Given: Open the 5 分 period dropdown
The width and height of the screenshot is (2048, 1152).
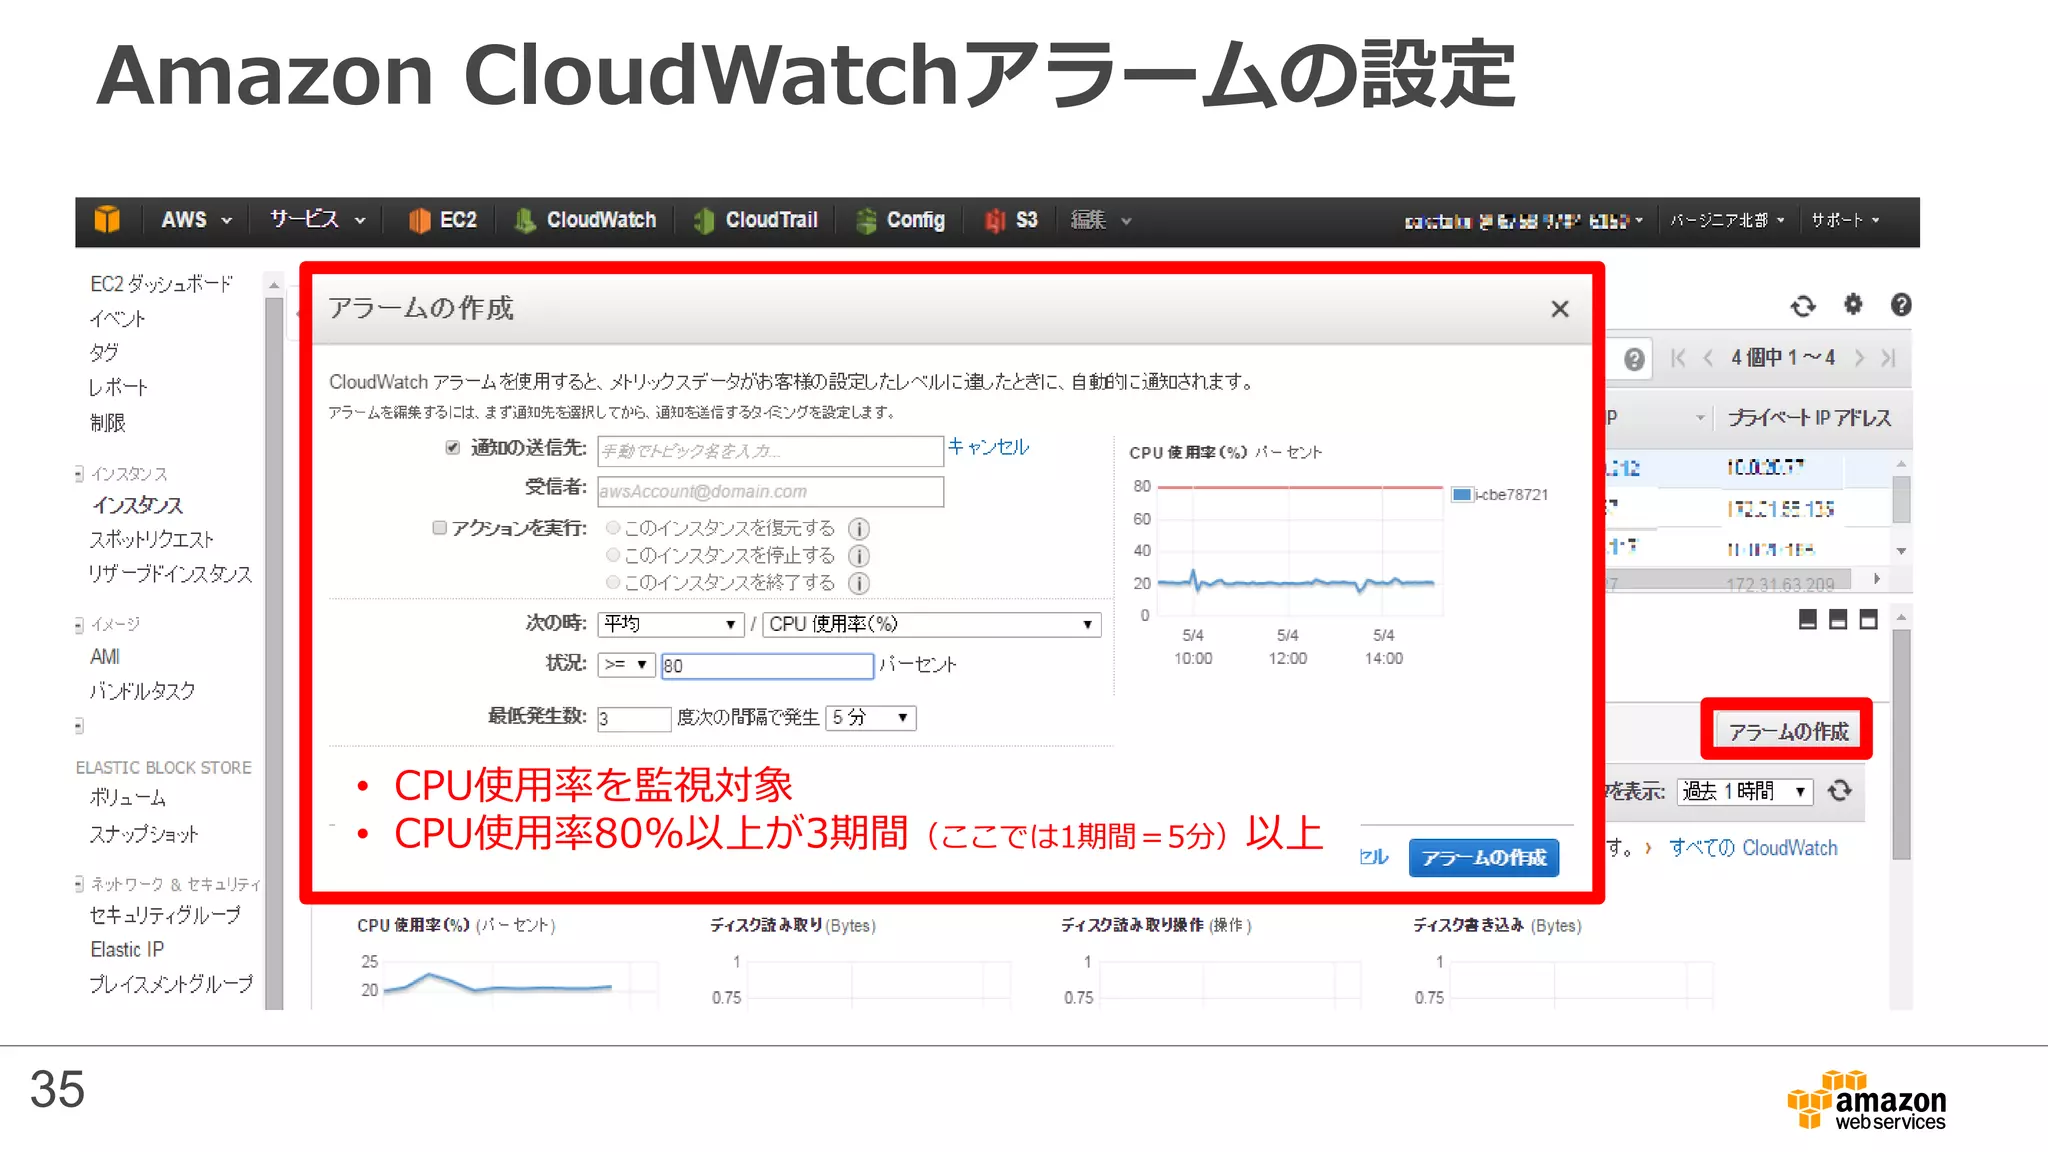Looking at the screenshot, I should tap(870, 718).
